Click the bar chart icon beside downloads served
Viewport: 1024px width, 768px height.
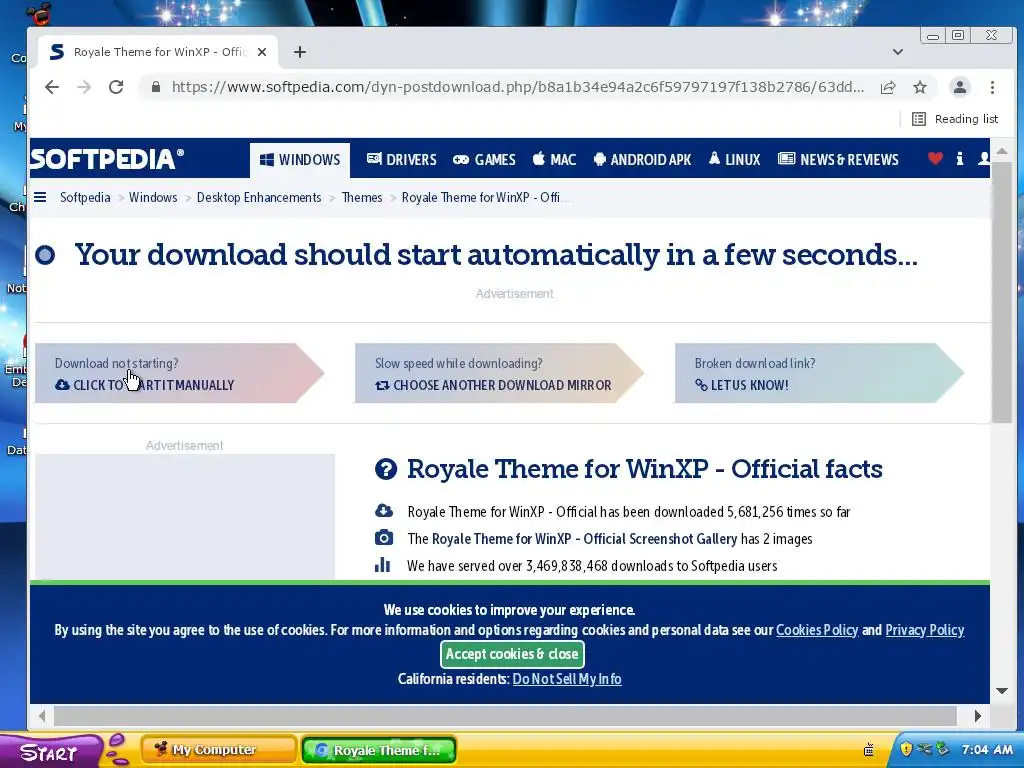click(383, 565)
